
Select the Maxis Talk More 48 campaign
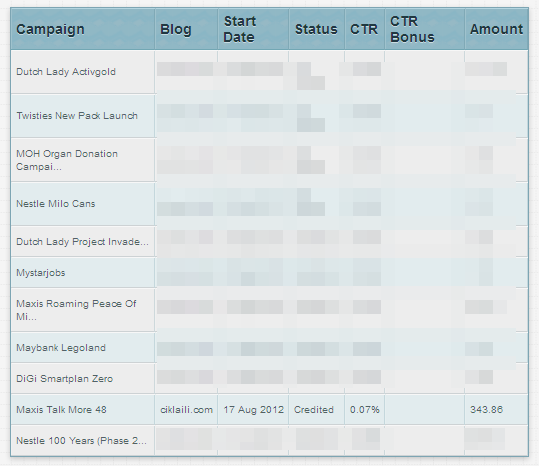[62, 410]
